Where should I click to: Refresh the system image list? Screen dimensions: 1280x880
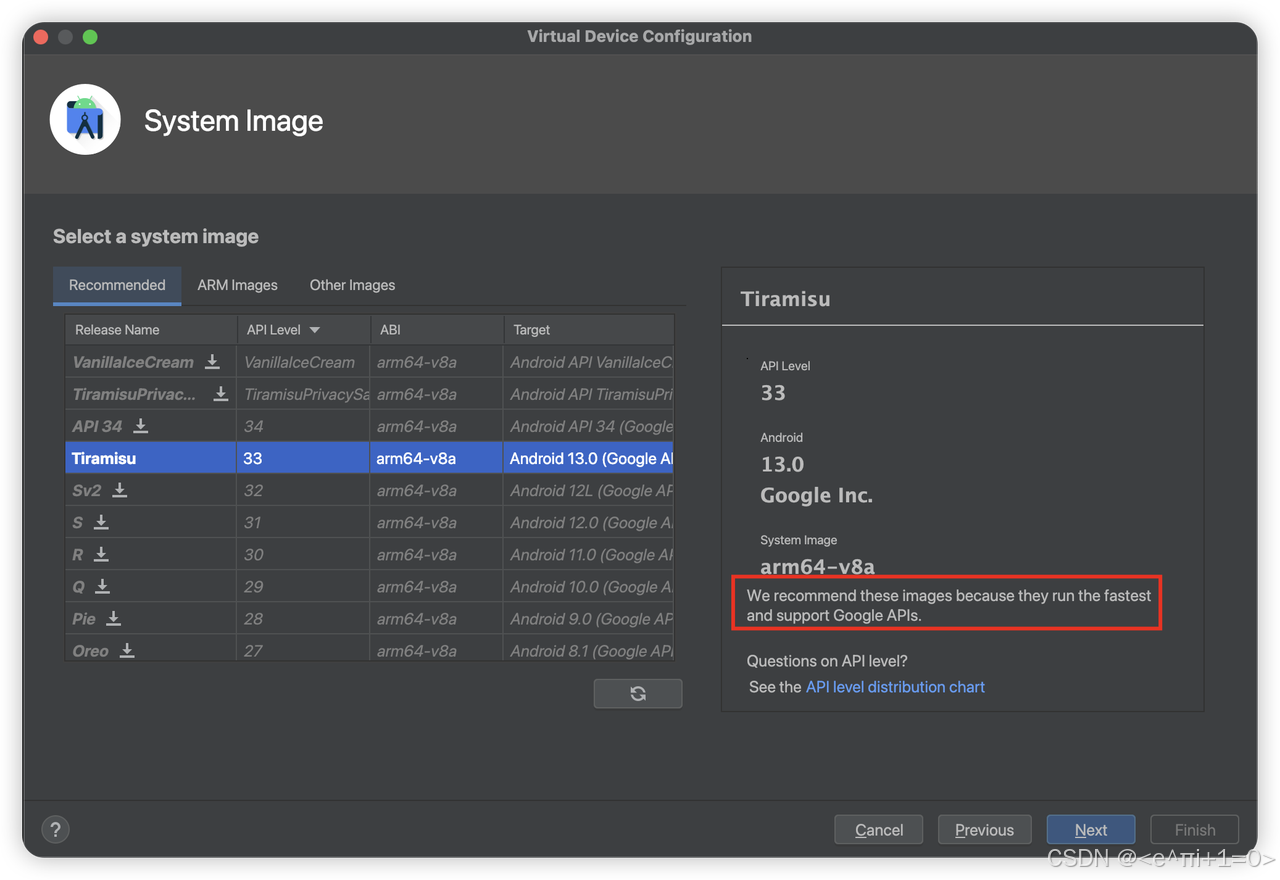click(638, 693)
